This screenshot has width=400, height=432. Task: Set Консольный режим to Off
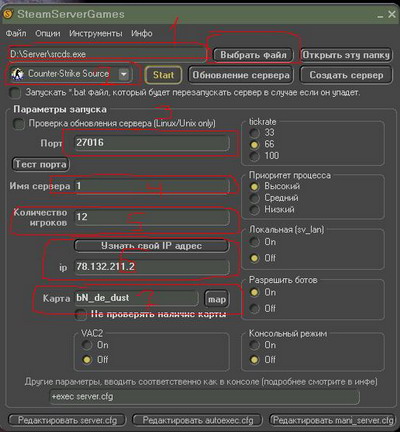[x=254, y=360]
